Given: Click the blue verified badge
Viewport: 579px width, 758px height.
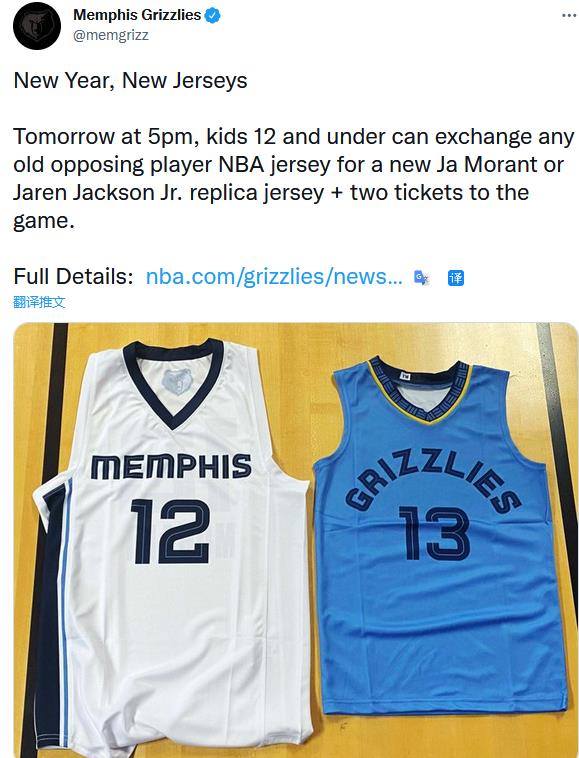Looking at the screenshot, I should (213, 15).
